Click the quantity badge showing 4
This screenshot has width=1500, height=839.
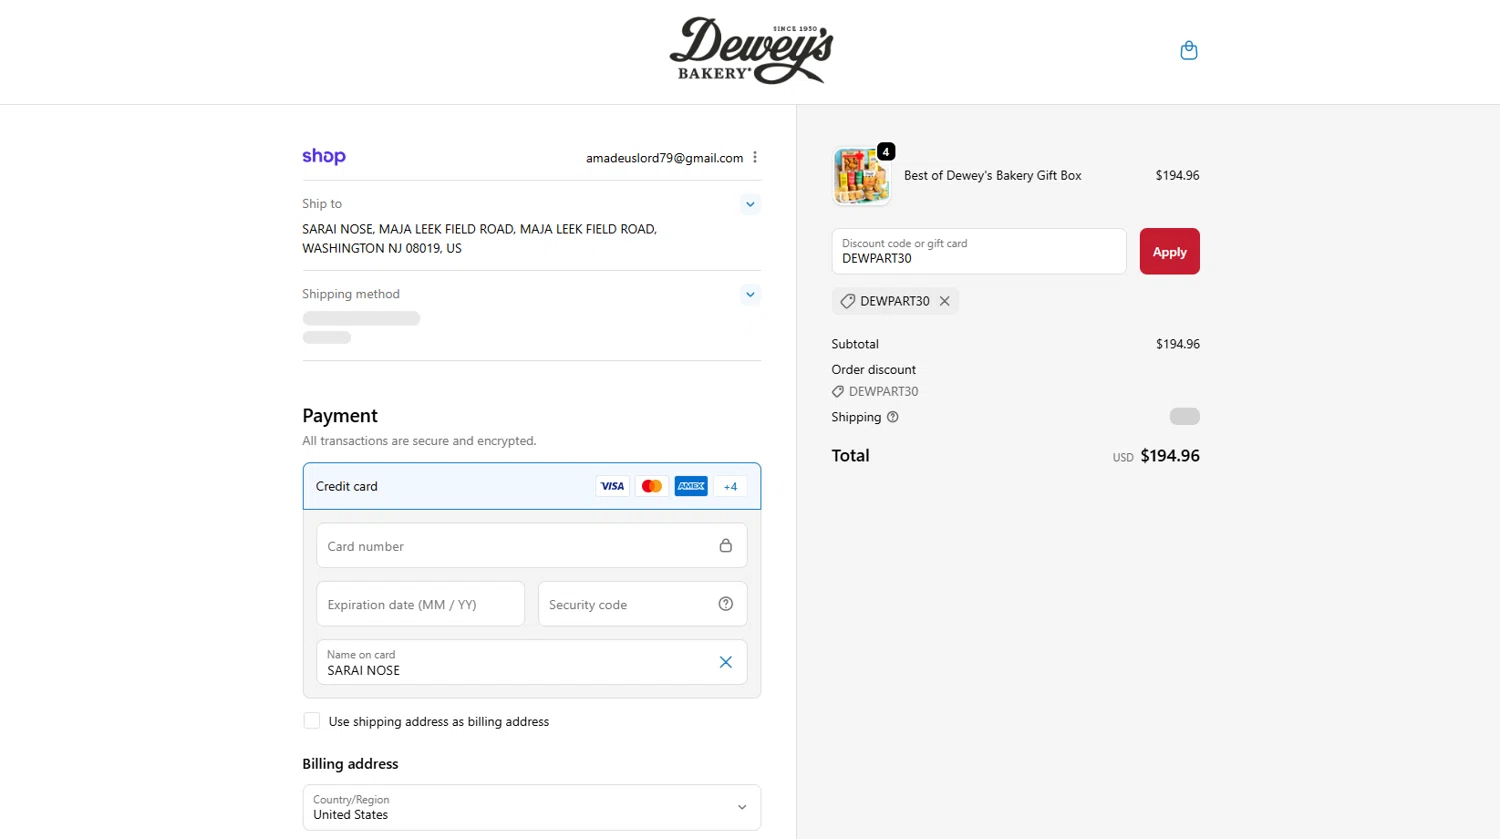click(886, 152)
